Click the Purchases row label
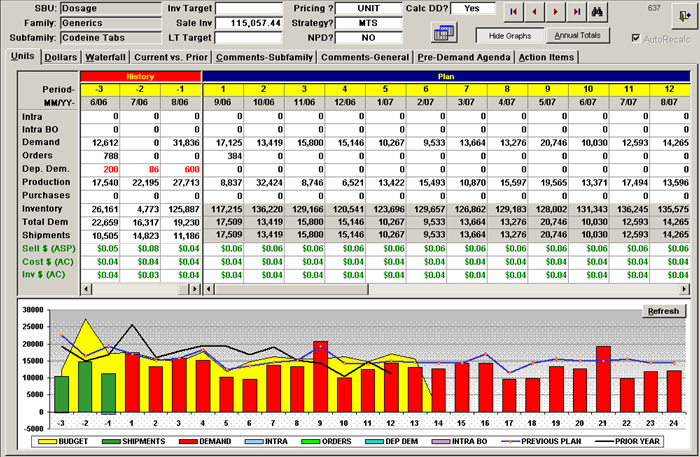Viewport: 700px width, 457px height. [46, 195]
